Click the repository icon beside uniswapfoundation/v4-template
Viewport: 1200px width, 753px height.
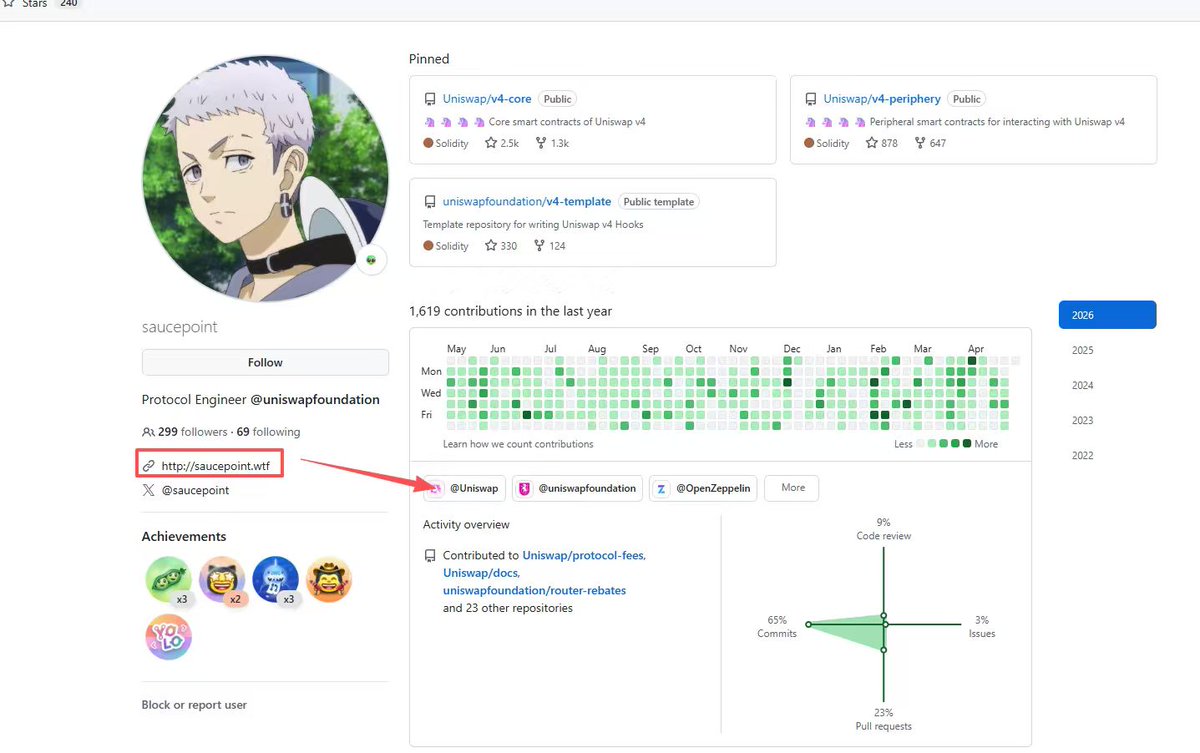coord(430,201)
